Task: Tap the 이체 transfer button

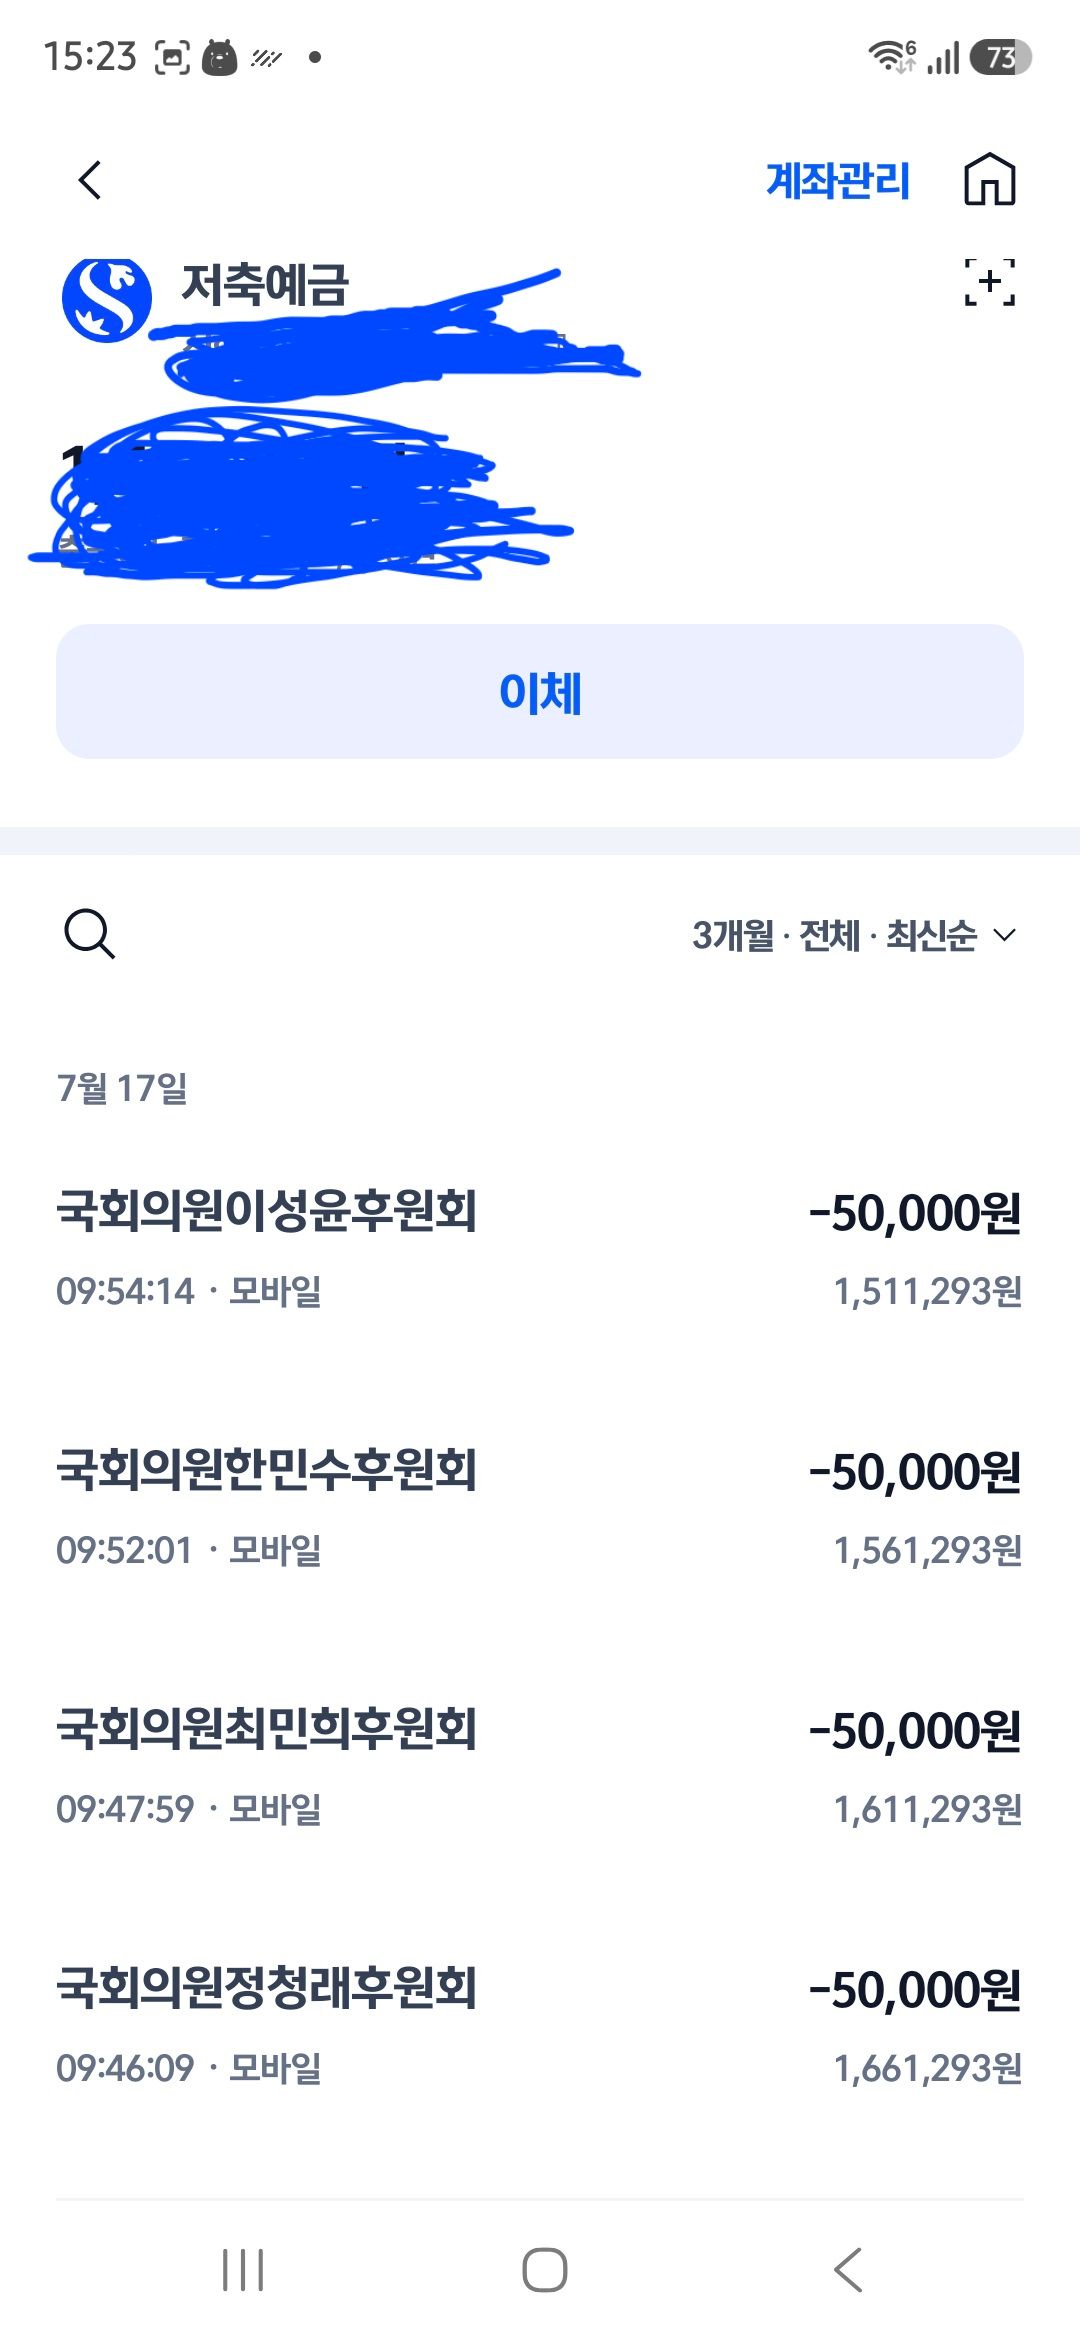Action: point(540,691)
